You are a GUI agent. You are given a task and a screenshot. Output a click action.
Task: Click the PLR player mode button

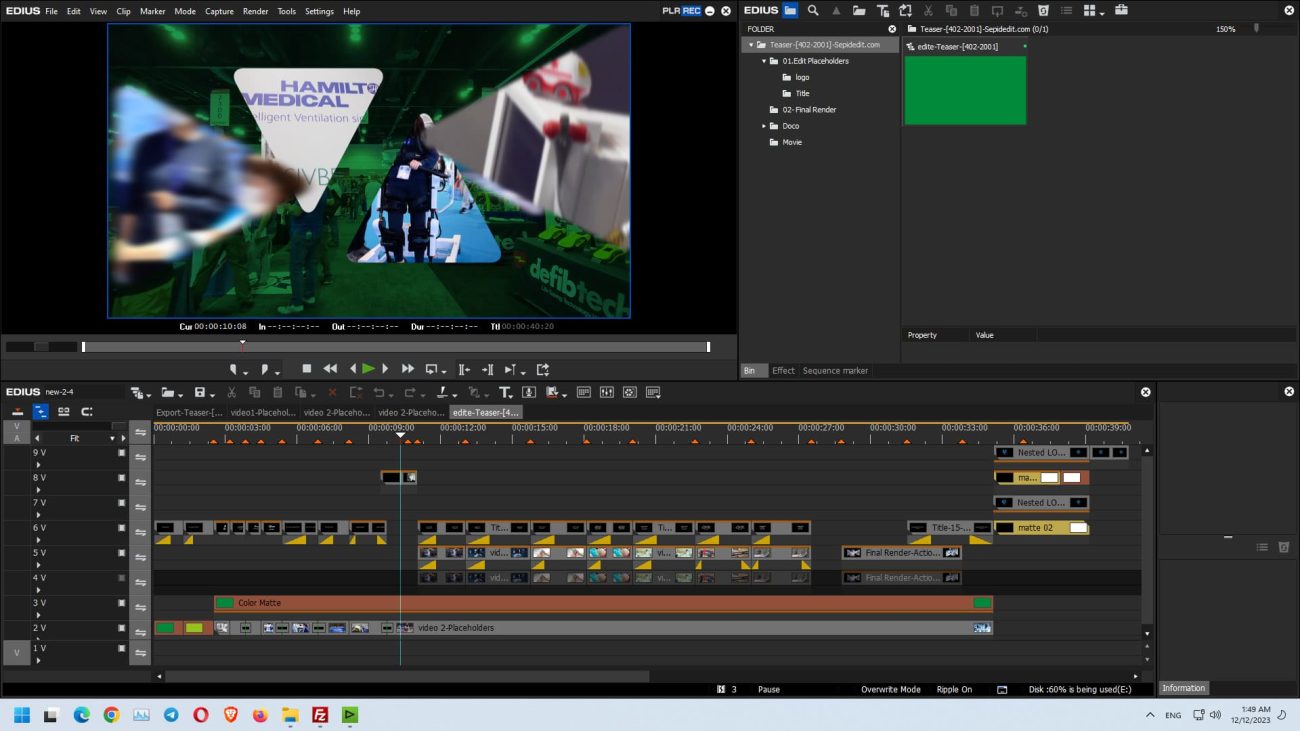pos(671,11)
